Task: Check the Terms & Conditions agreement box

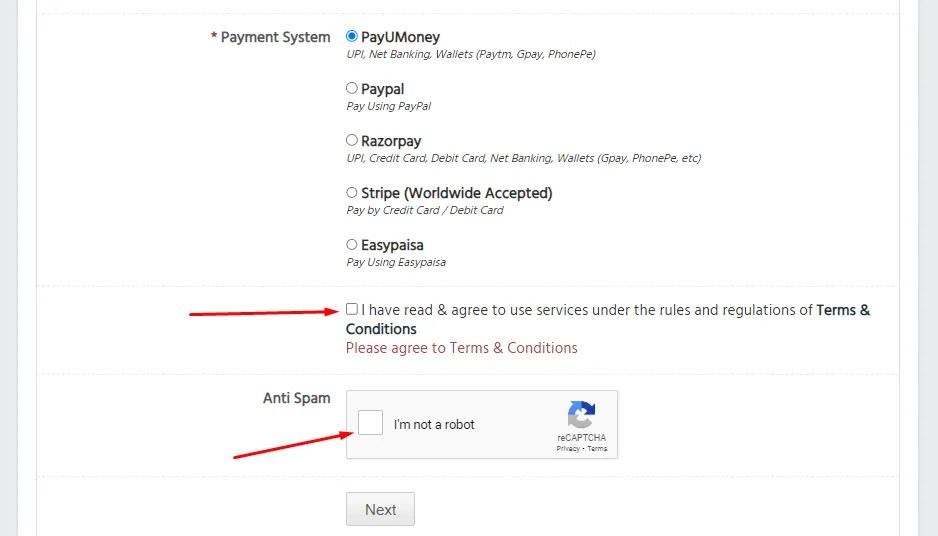Action: point(352,309)
